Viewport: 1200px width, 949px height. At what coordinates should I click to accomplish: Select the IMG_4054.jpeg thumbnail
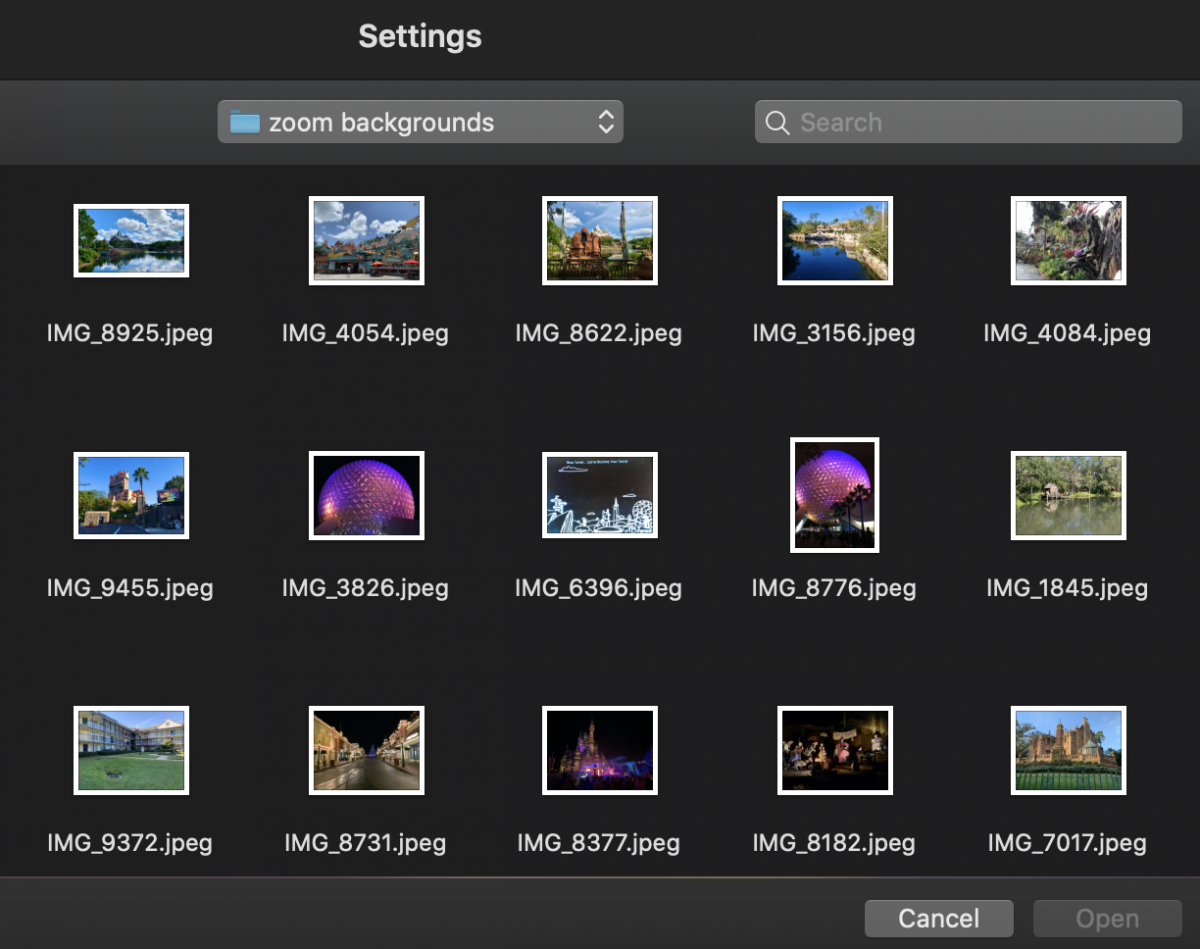click(366, 240)
